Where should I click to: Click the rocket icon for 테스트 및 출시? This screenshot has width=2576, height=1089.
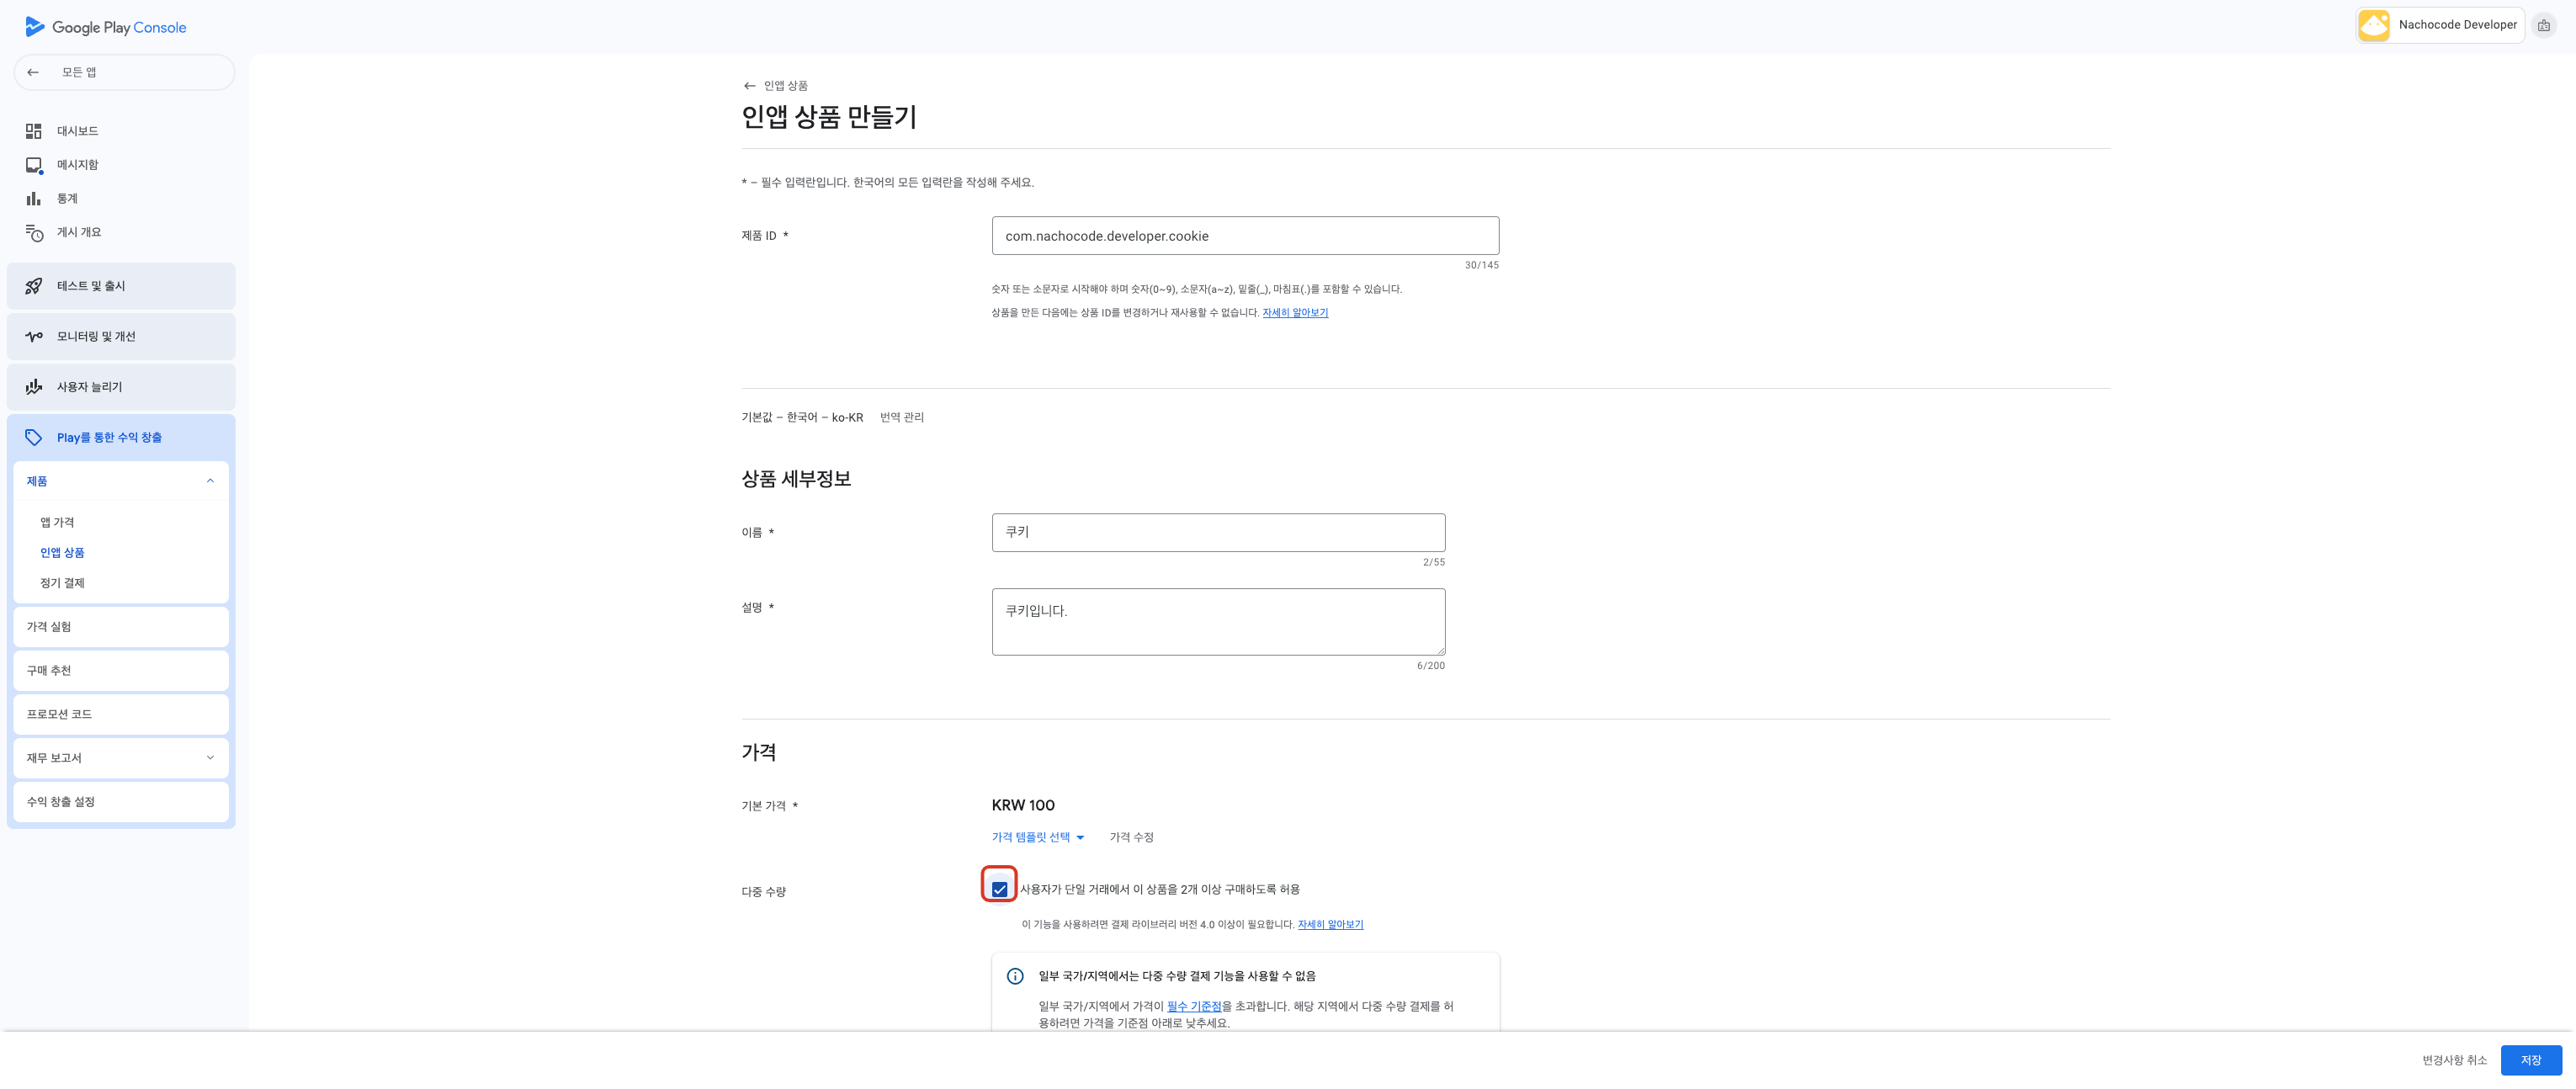(34, 286)
